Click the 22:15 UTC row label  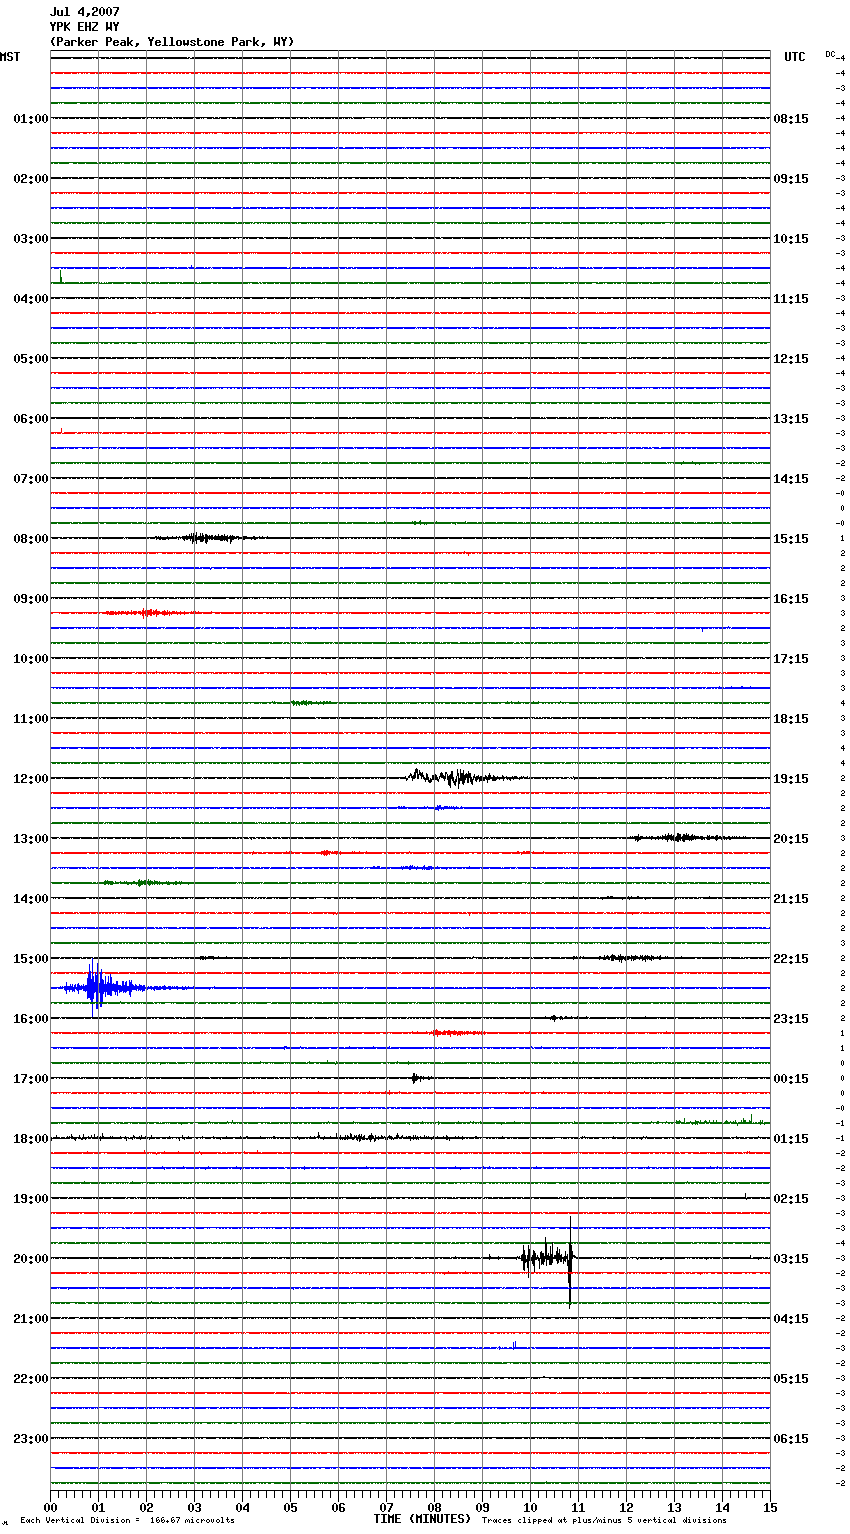[x=791, y=959]
